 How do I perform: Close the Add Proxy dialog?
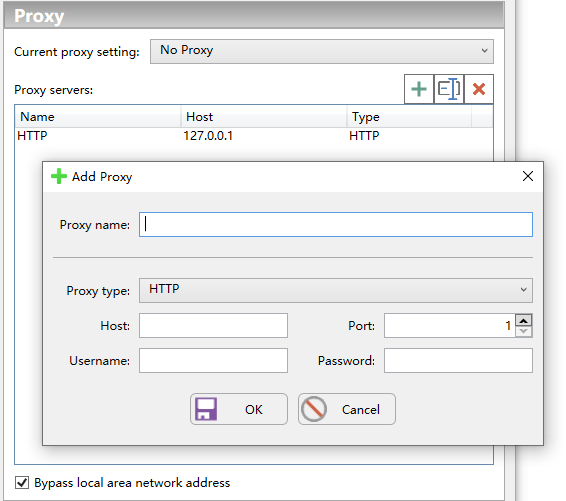click(x=528, y=176)
